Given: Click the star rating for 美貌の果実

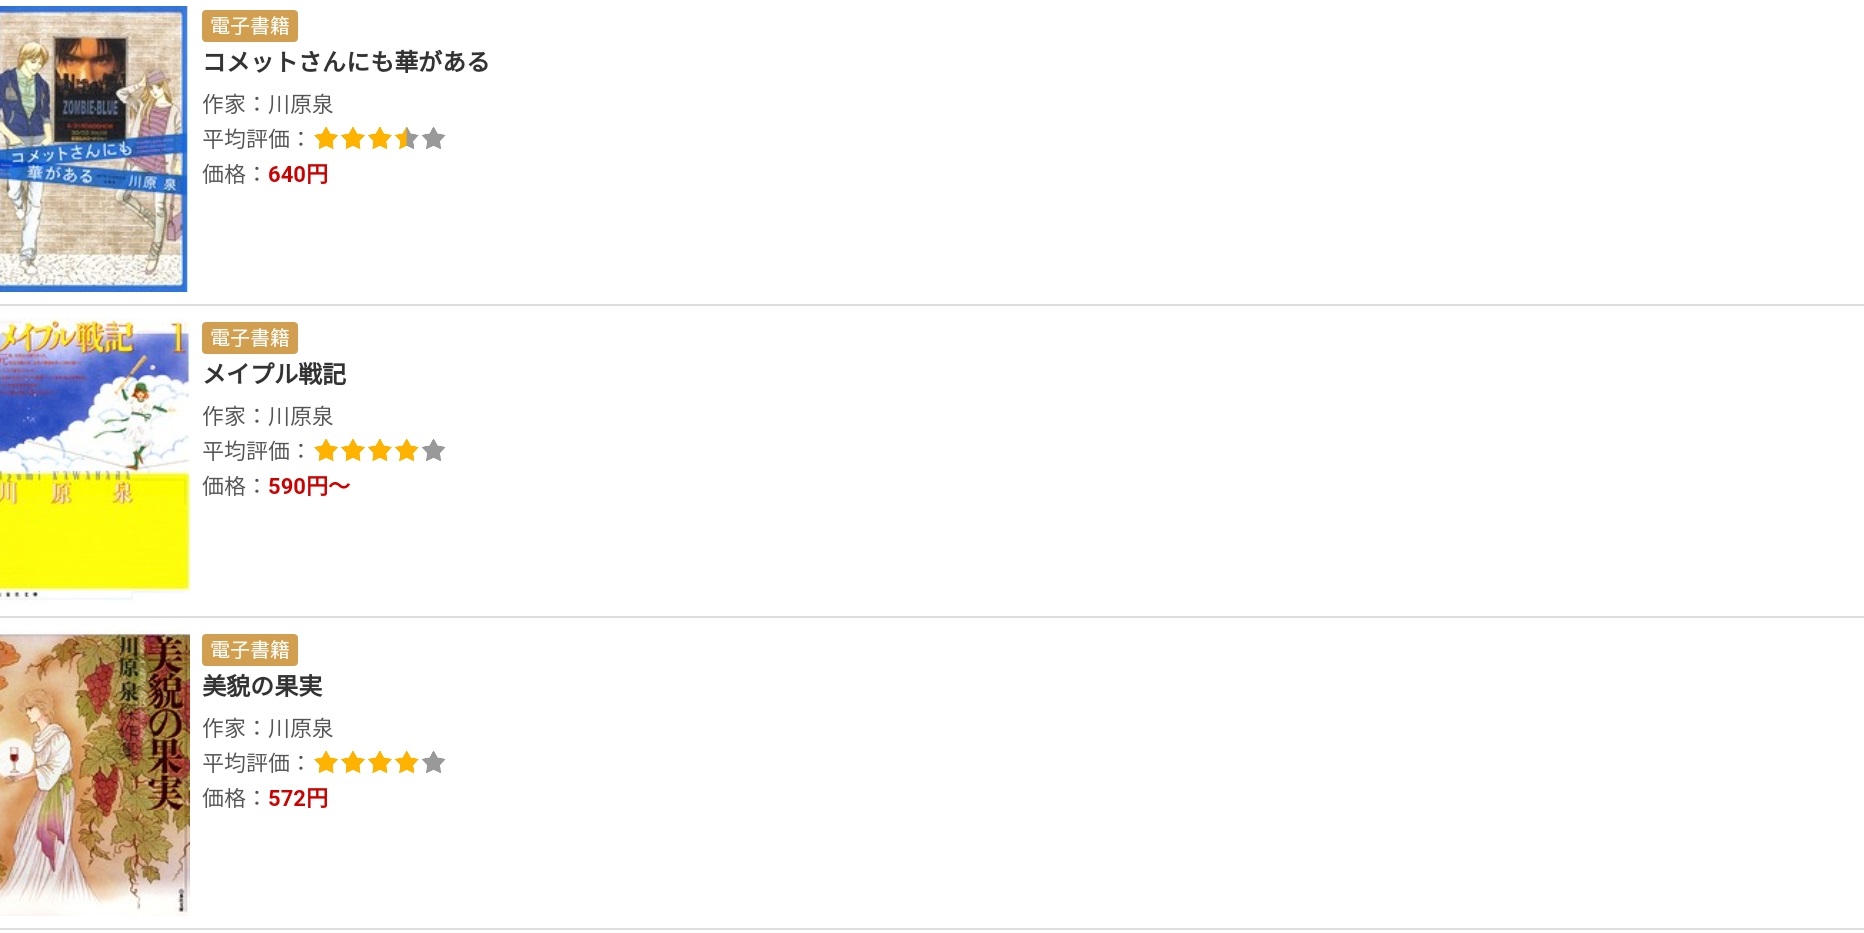Looking at the screenshot, I should coord(379,763).
